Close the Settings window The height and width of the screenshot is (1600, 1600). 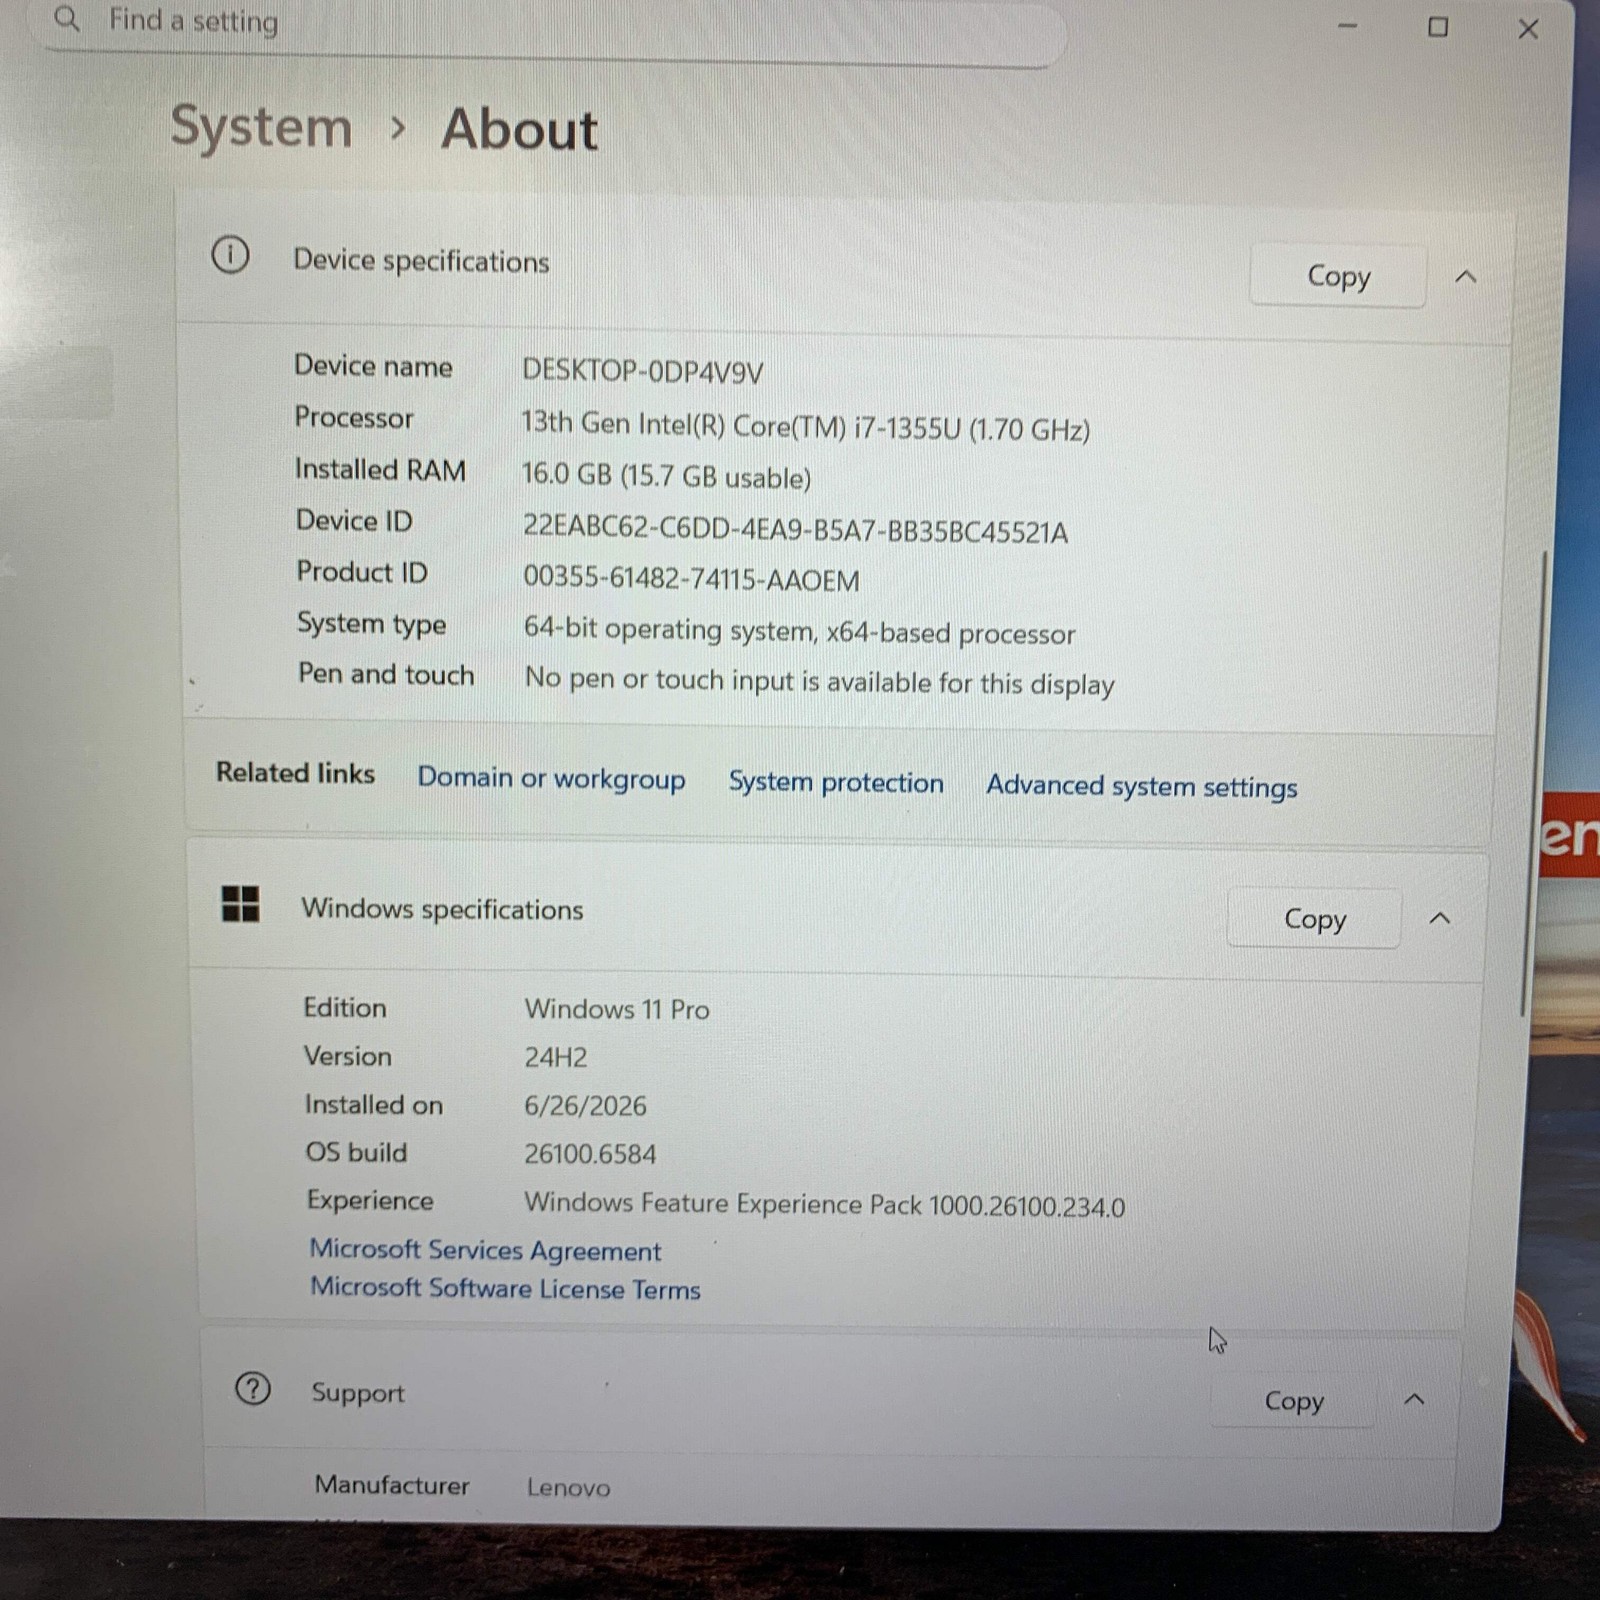1528,29
